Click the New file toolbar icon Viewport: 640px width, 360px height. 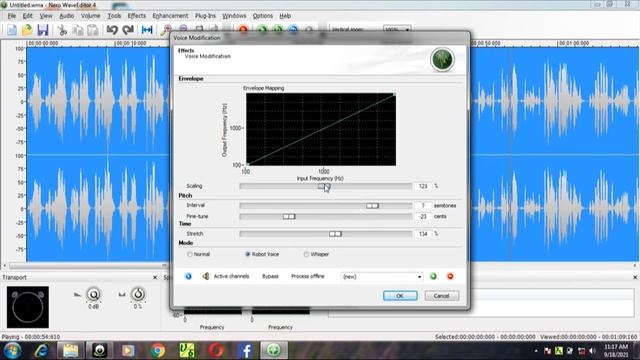pyautogui.click(x=12, y=30)
